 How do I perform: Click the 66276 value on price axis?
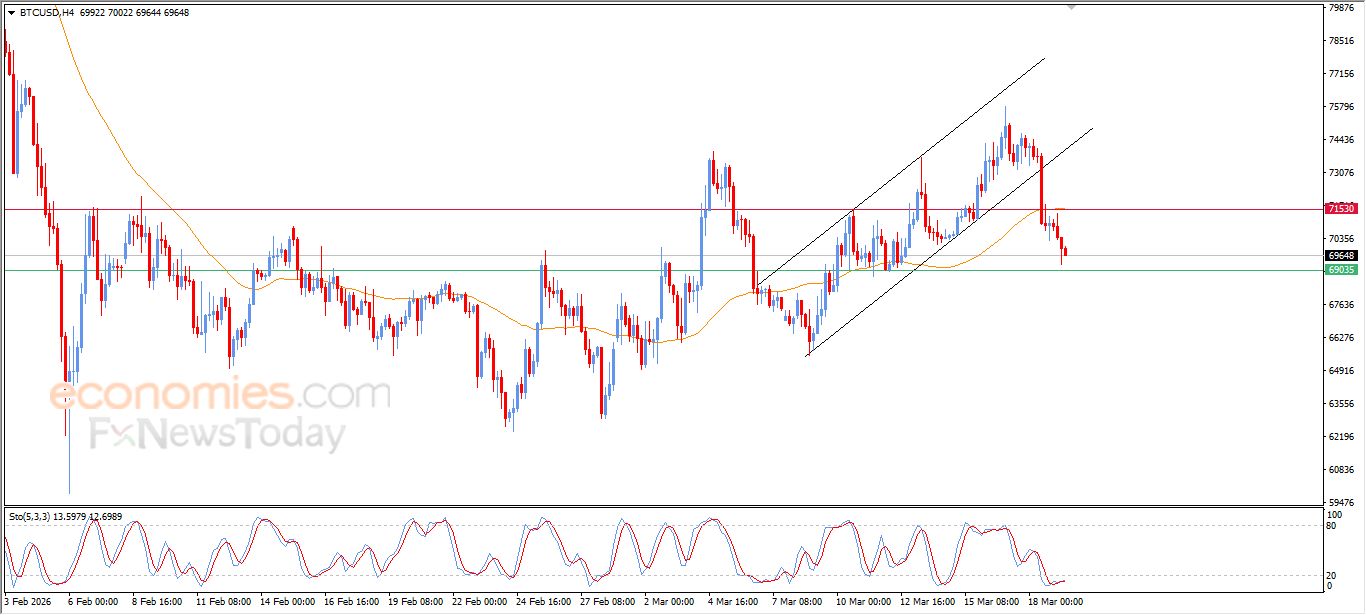1342,338
